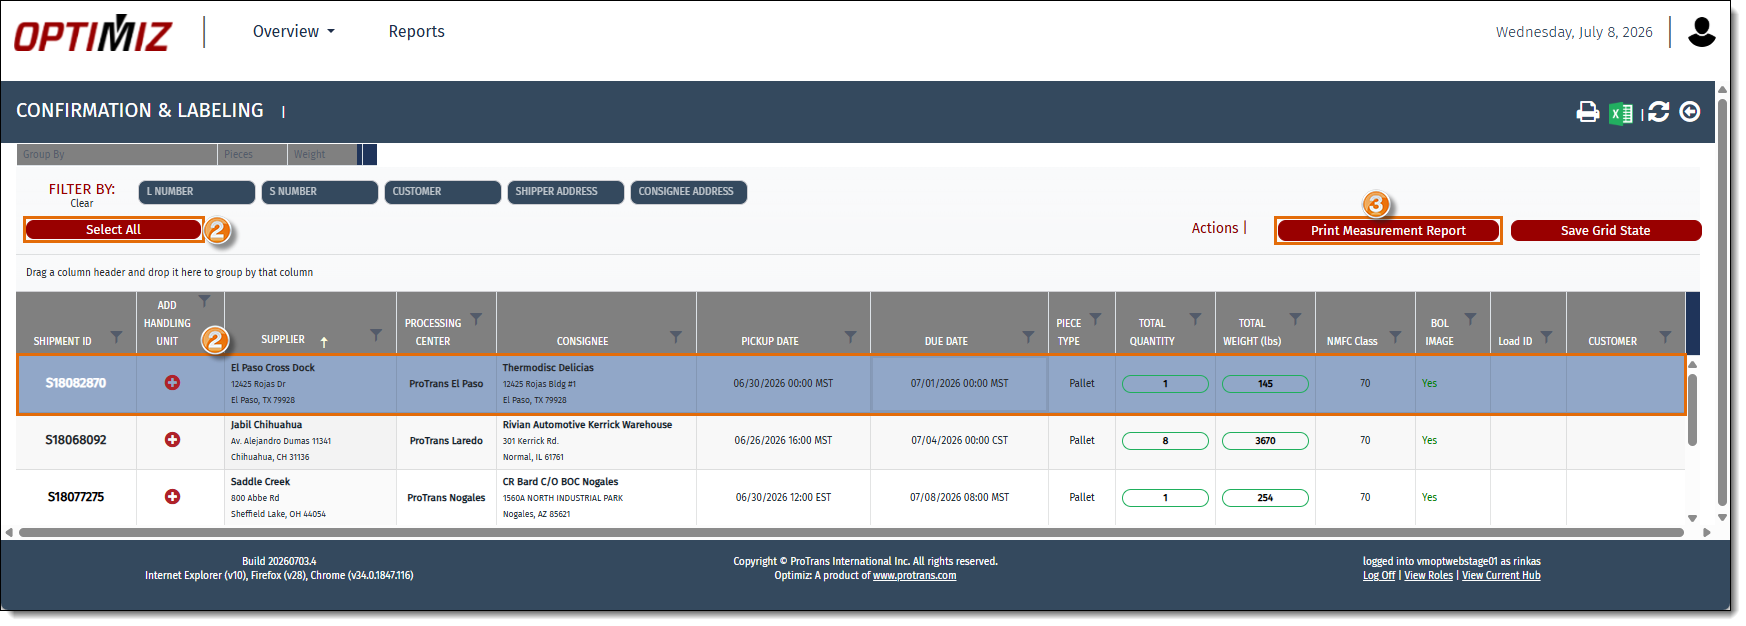
Task: Sort by the Supplier column header
Action: 283,340
